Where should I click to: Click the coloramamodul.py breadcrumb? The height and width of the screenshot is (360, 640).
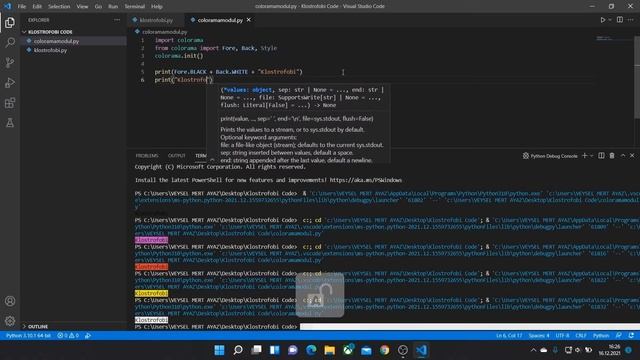165,31
